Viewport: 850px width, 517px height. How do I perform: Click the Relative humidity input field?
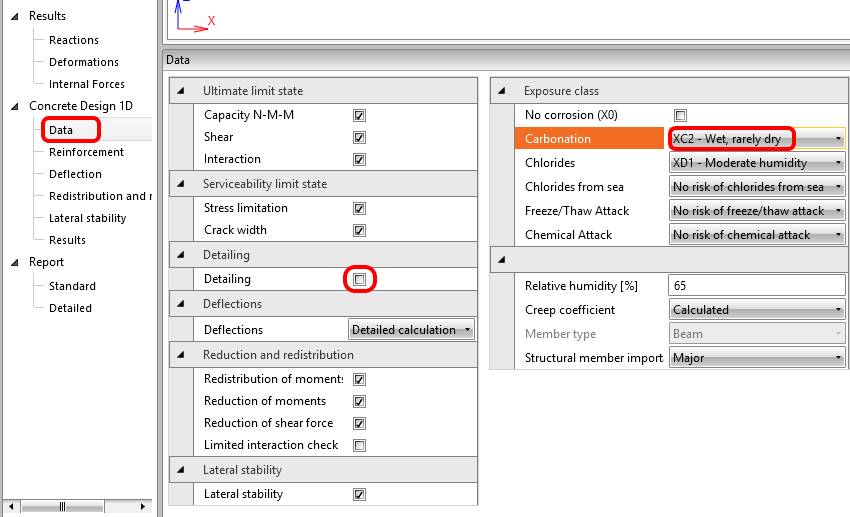(x=756, y=286)
